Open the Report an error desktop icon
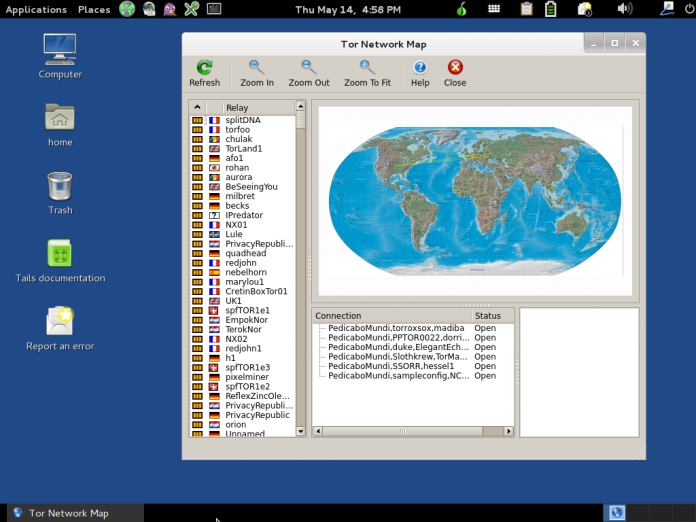Image resolution: width=696 pixels, height=522 pixels. pyautogui.click(x=60, y=321)
